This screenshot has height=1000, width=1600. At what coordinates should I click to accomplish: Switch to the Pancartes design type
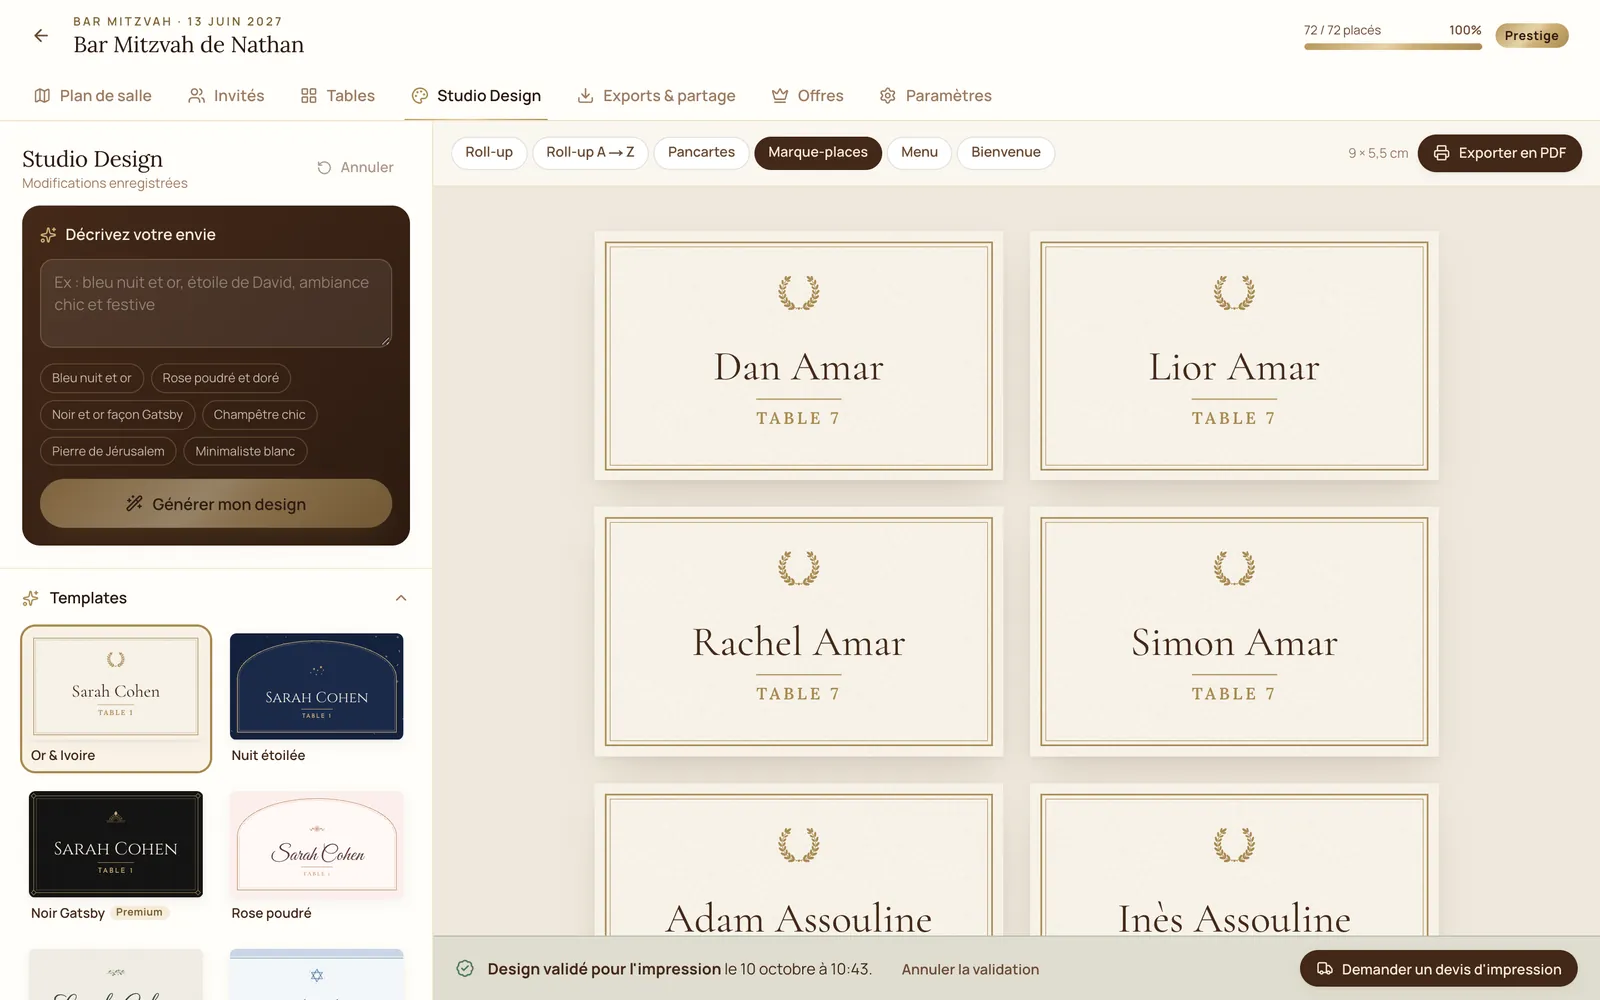(701, 153)
